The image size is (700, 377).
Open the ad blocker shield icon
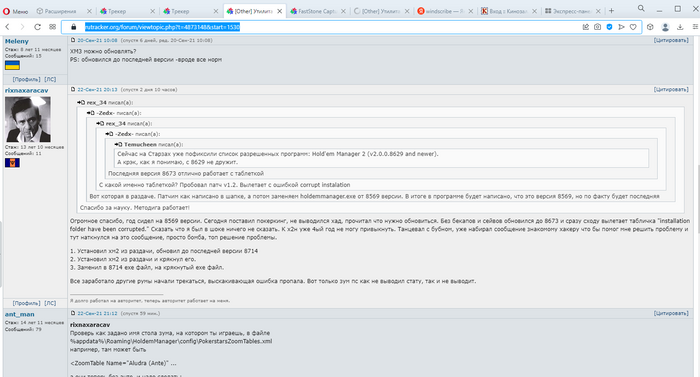(609, 27)
